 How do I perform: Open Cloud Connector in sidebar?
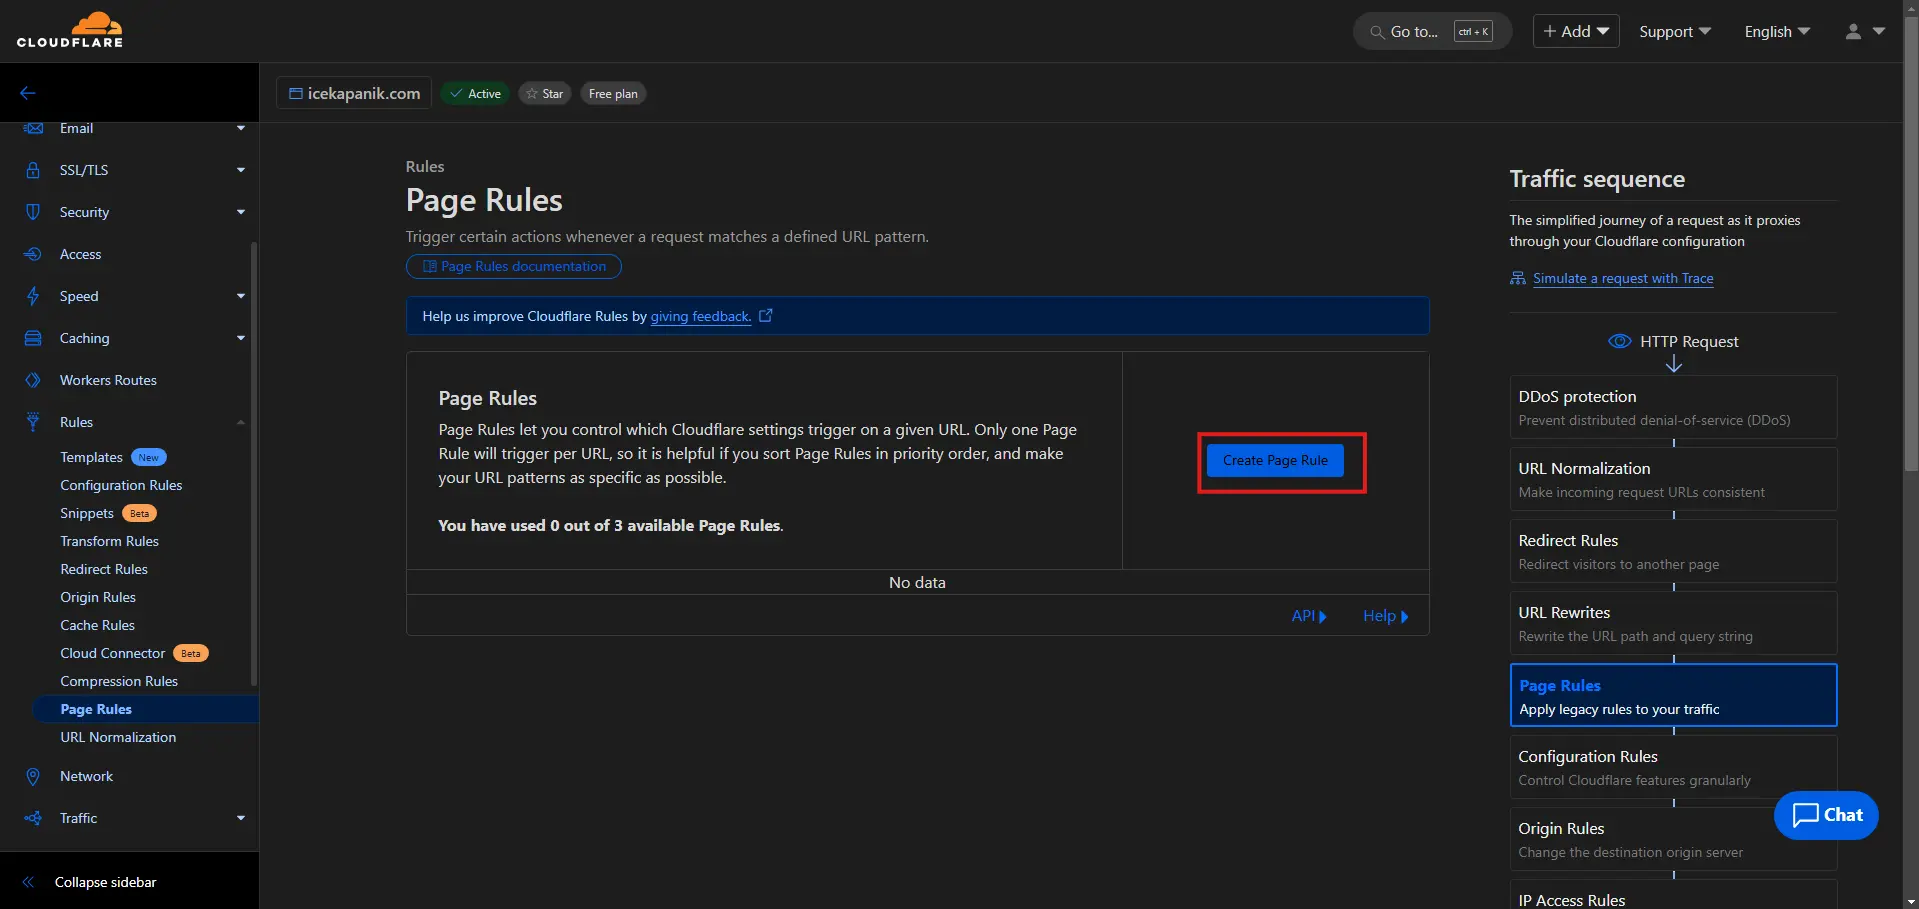(x=113, y=653)
